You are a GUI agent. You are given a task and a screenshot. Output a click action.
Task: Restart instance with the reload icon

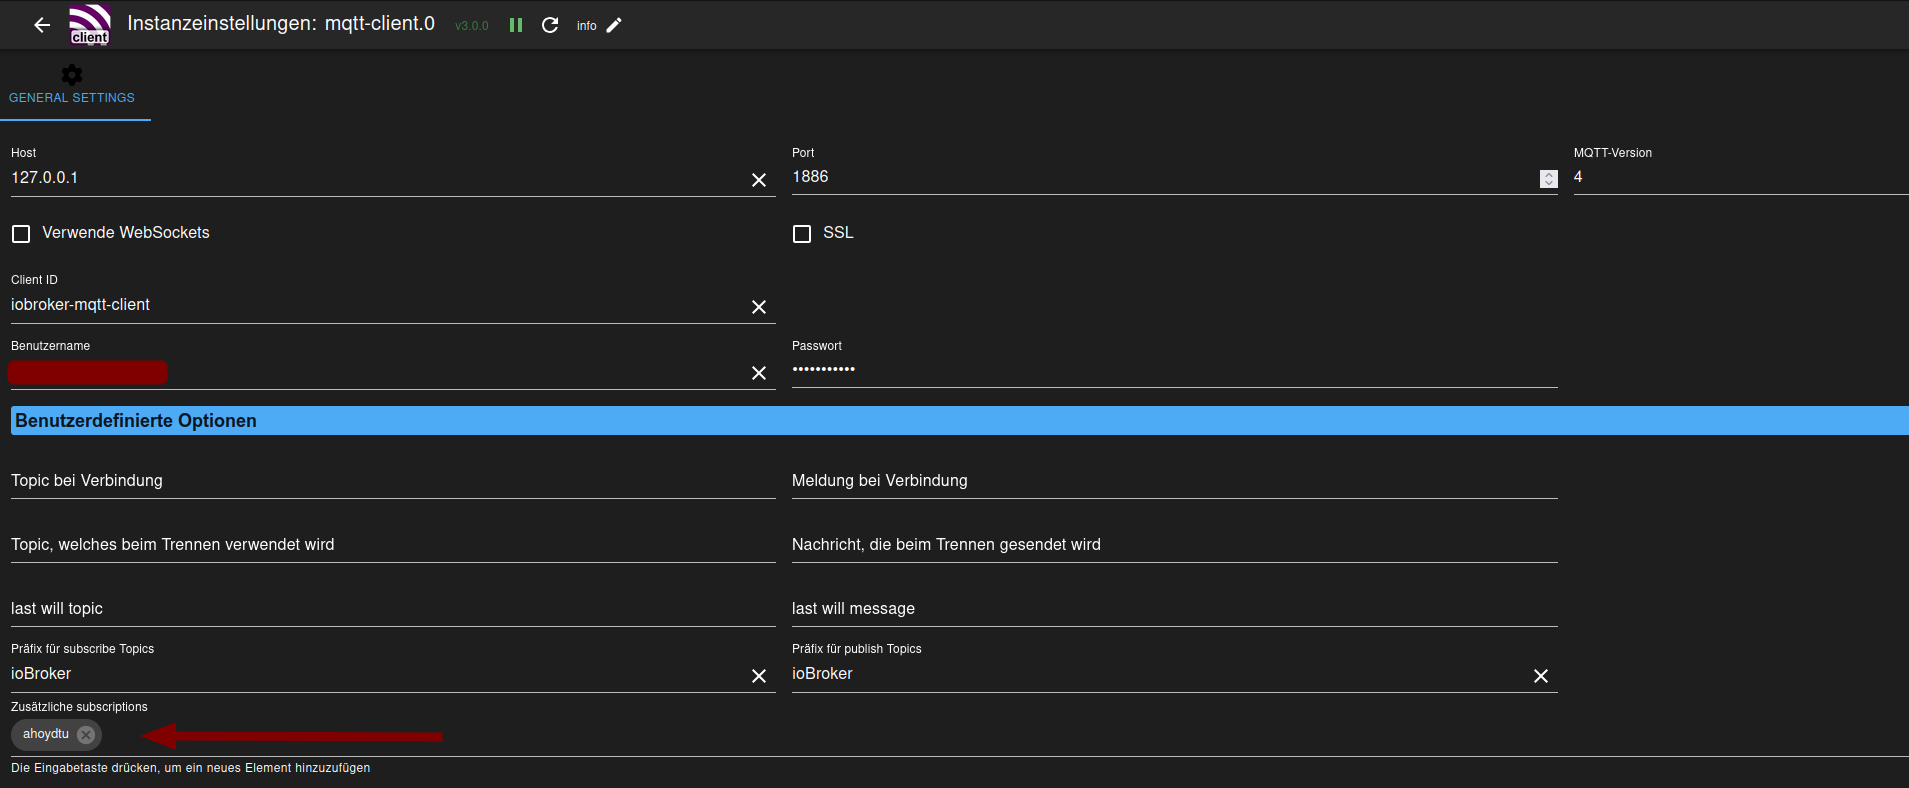pos(550,25)
